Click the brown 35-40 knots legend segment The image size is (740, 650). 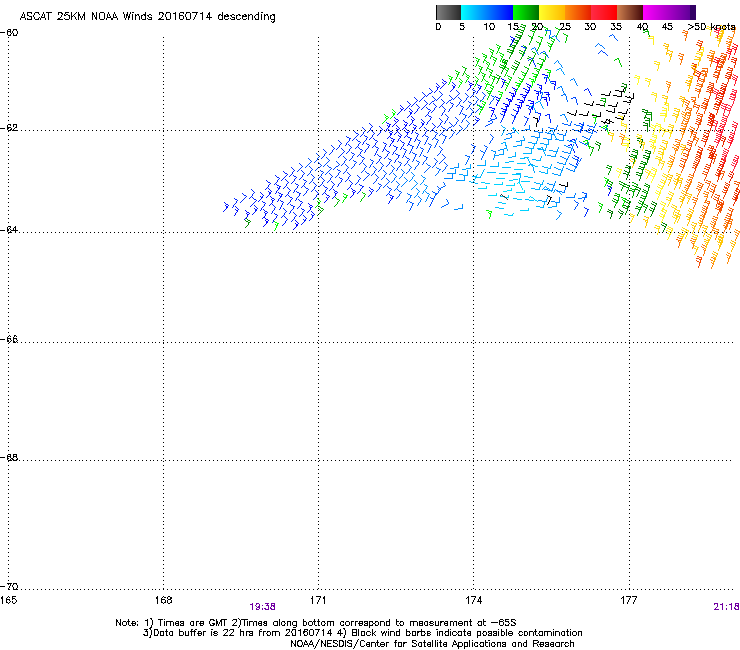630,12
